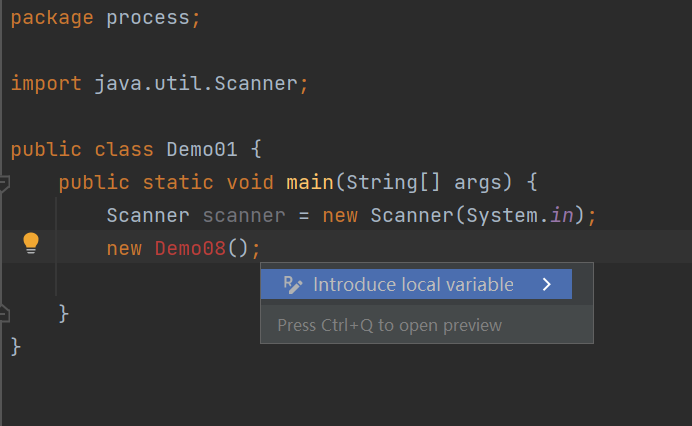Click the gray scanner variable name
The image size is (692, 426).
click(243, 216)
